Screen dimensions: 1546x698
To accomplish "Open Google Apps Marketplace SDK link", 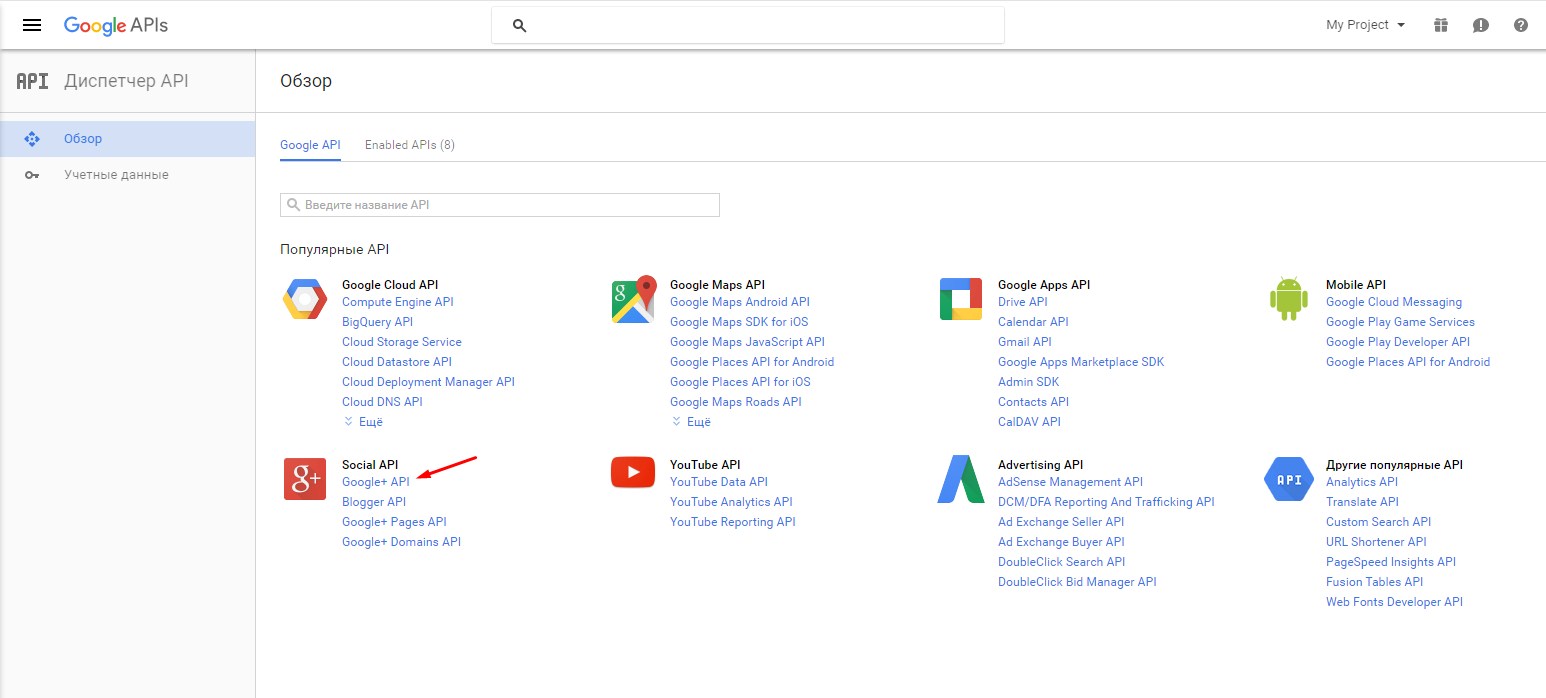I will [1081, 362].
